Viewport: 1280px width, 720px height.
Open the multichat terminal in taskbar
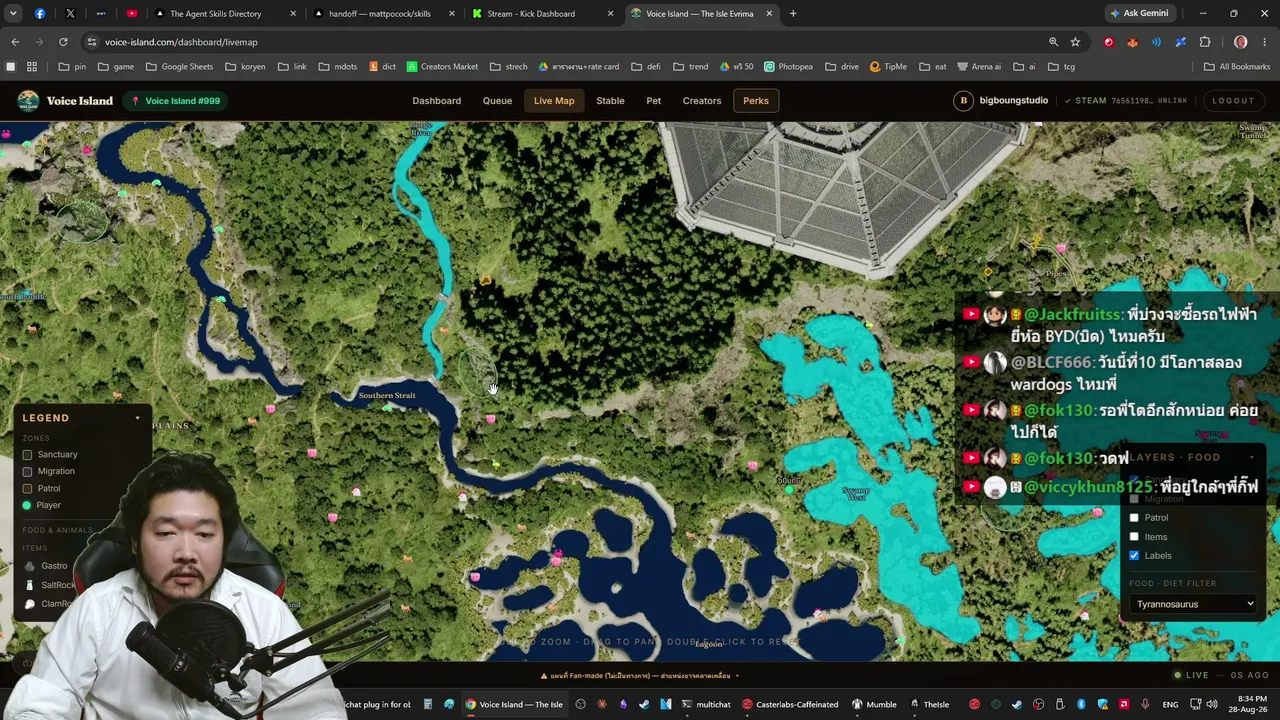tap(706, 704)
